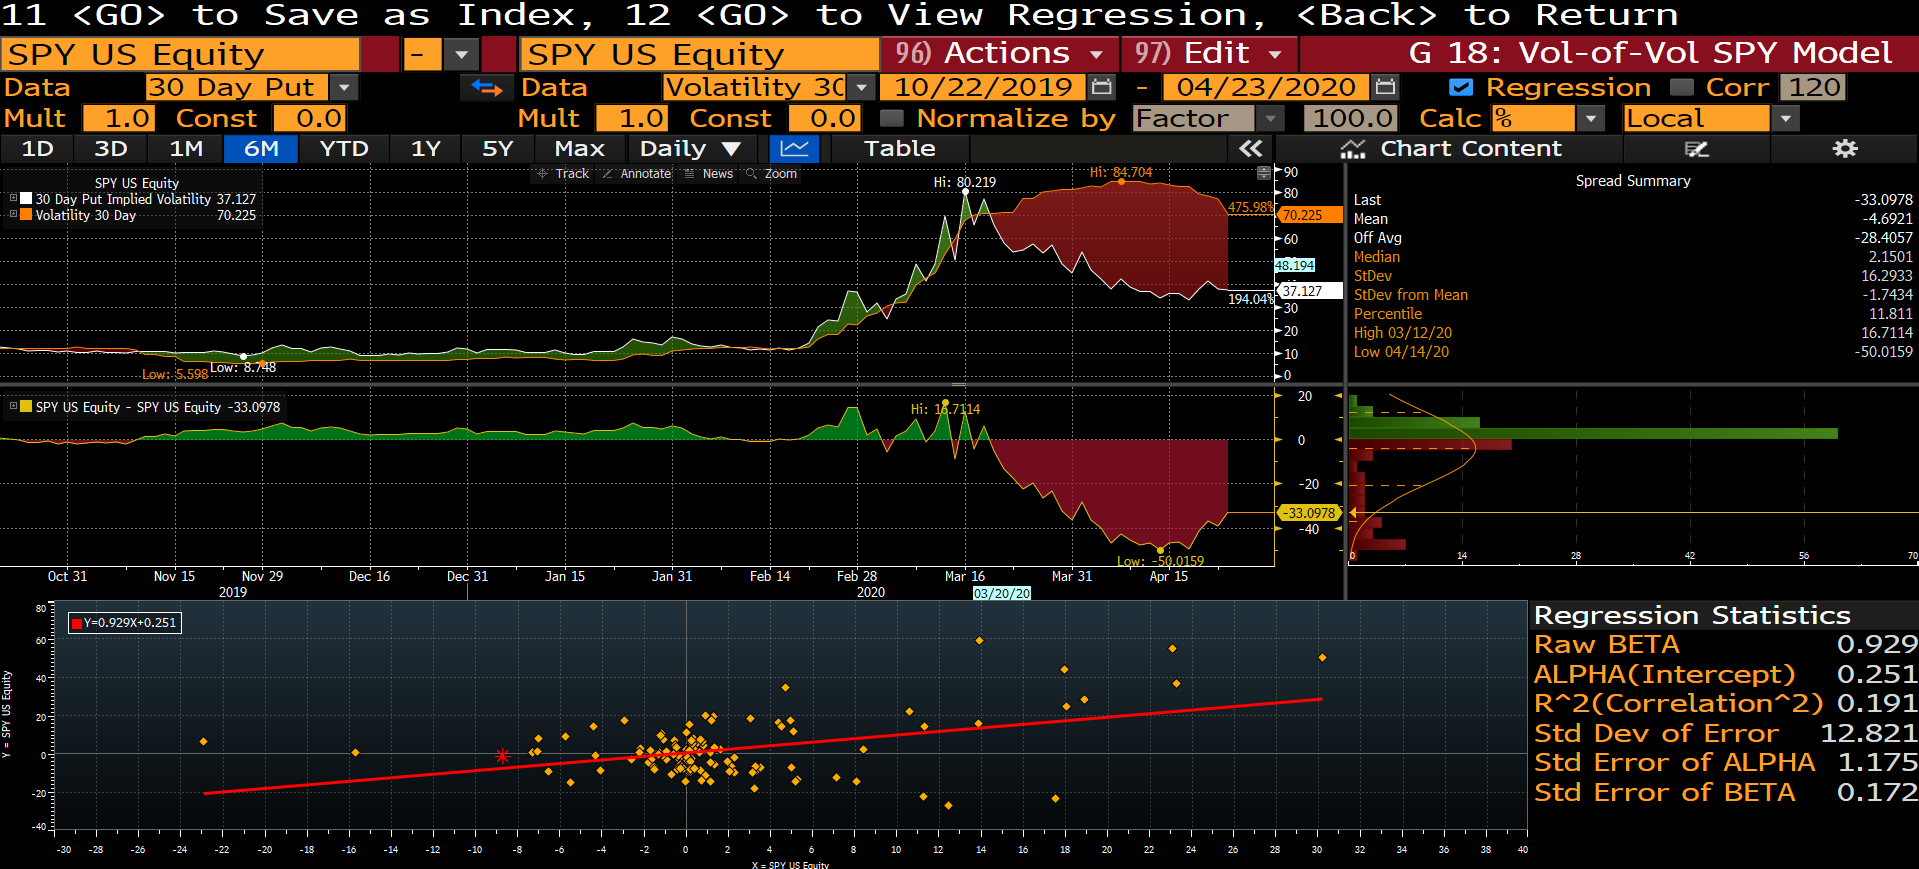Select the 6M range tab

tap(261, 149)
